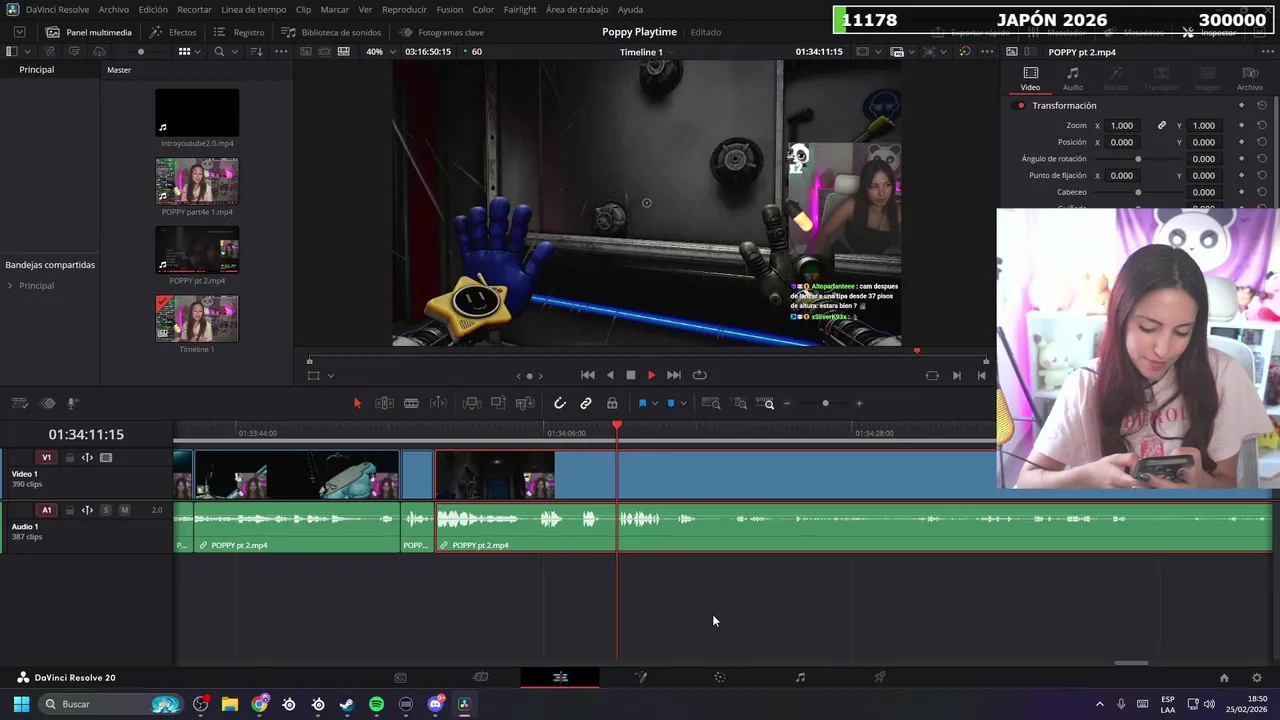
Task: Open the Fusion menu
Action: (x=450, y=9)
